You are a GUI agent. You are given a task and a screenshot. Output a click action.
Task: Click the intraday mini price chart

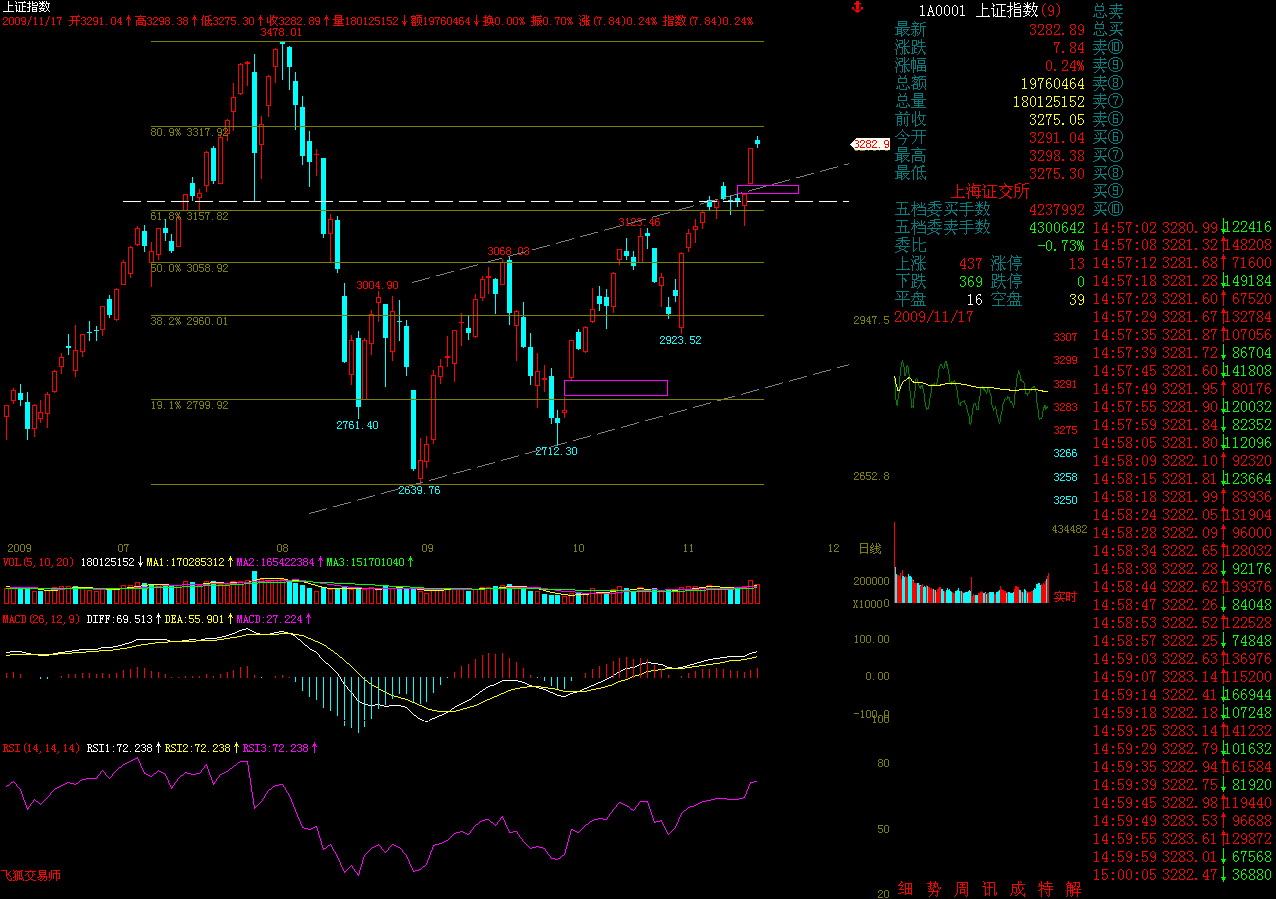(970, 392)
